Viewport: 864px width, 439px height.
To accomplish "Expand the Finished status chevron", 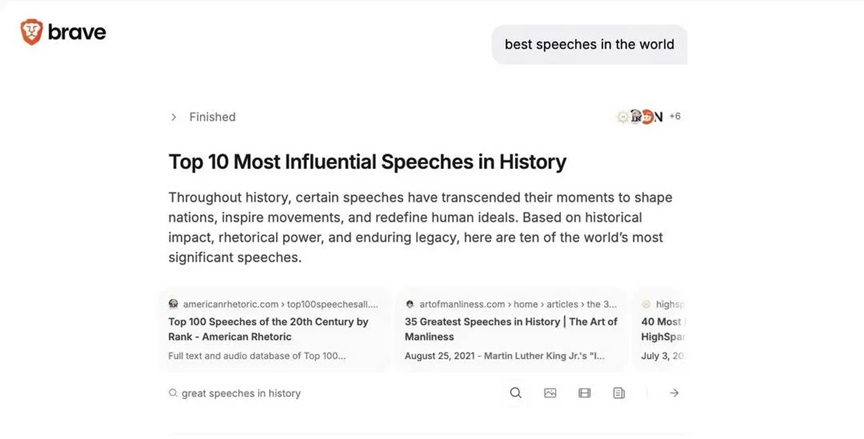I will coord(174,117).
